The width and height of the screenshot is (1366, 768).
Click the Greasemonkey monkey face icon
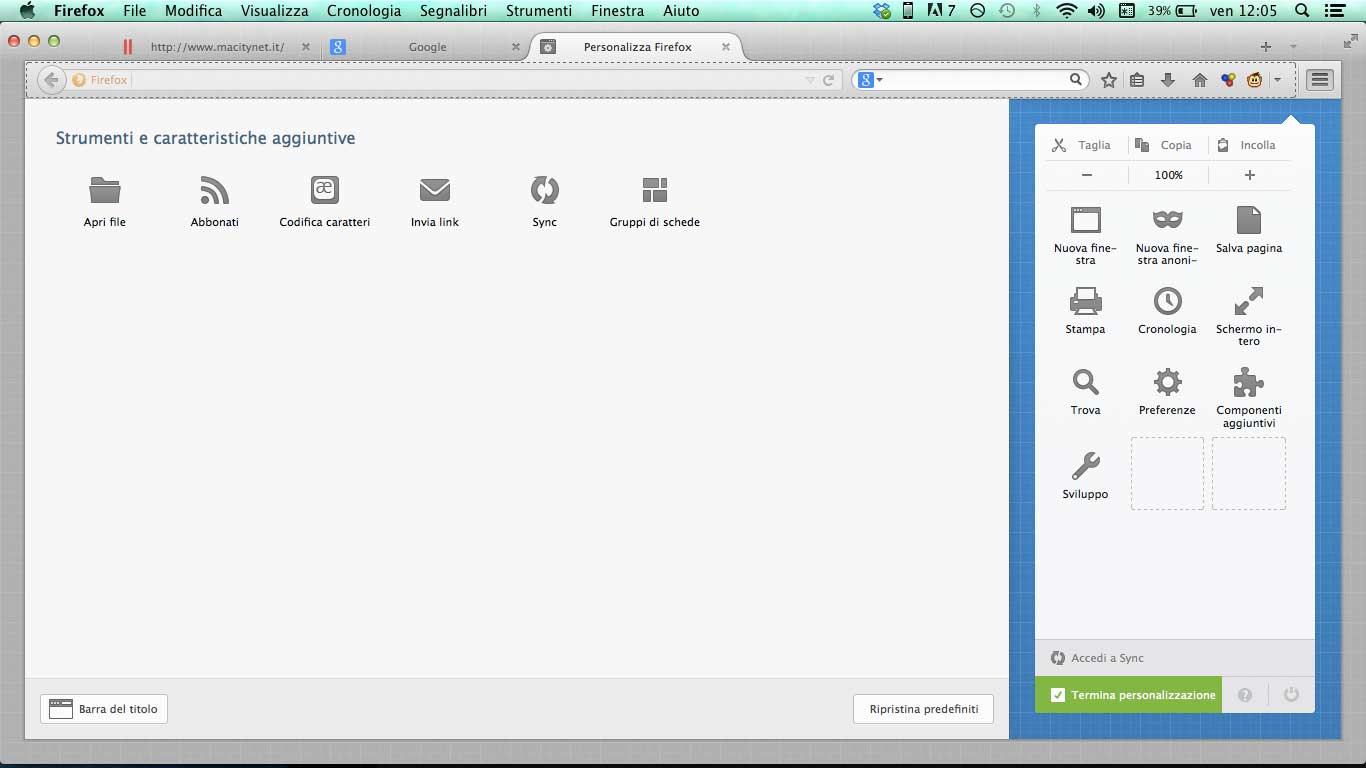pyautogui.click(x=1254, y=81)
